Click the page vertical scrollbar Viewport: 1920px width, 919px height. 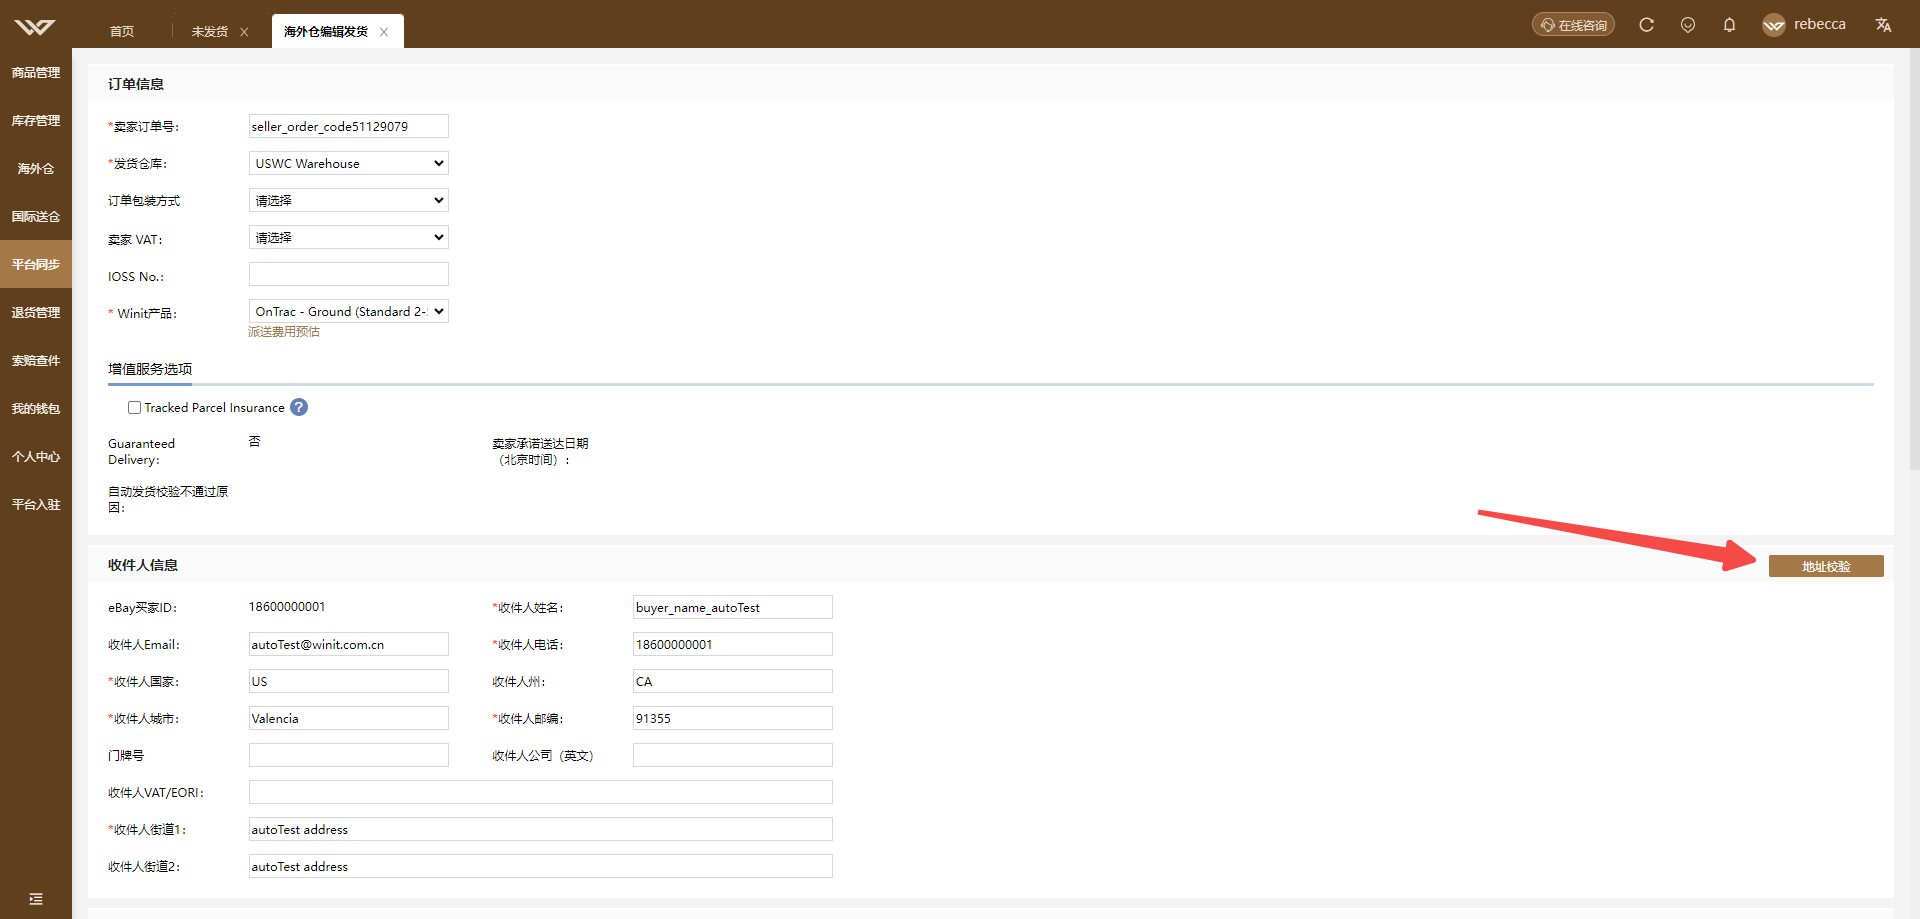tap(1914, 260)
